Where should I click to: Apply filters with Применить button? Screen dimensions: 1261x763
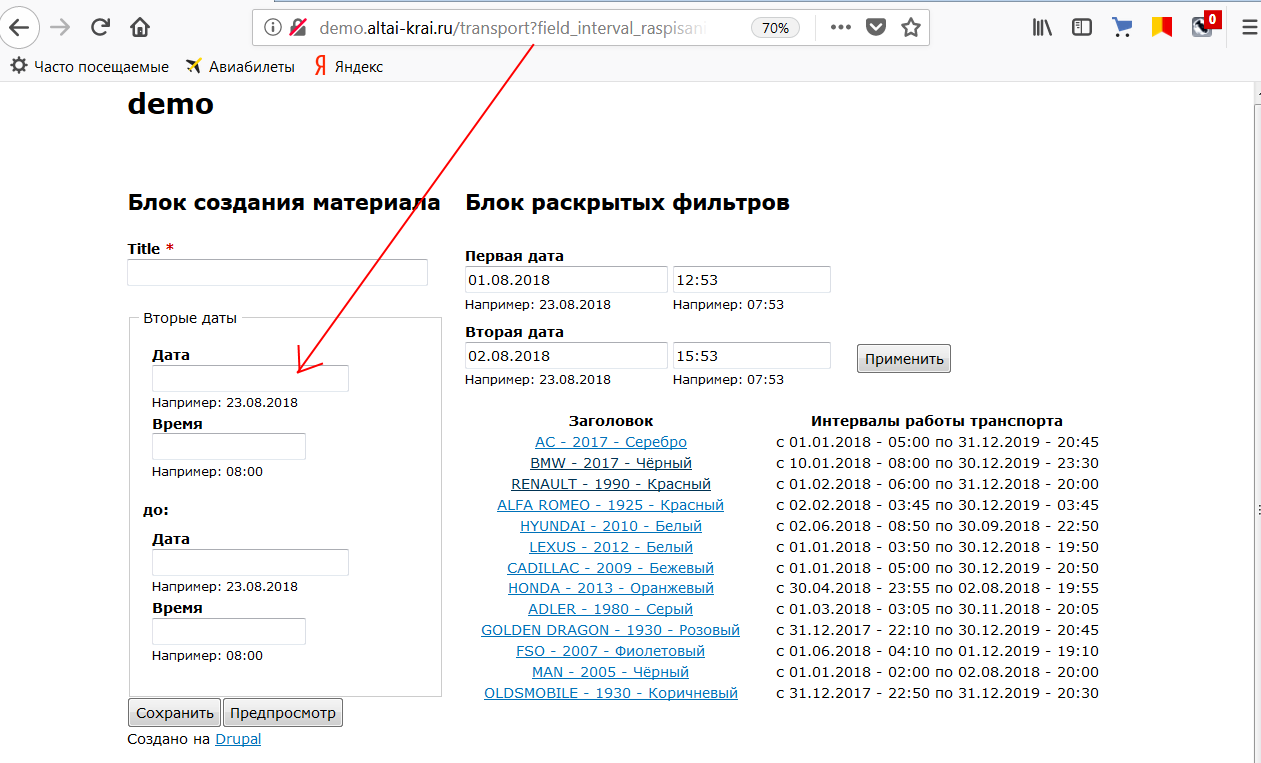(x=904, y=359)
